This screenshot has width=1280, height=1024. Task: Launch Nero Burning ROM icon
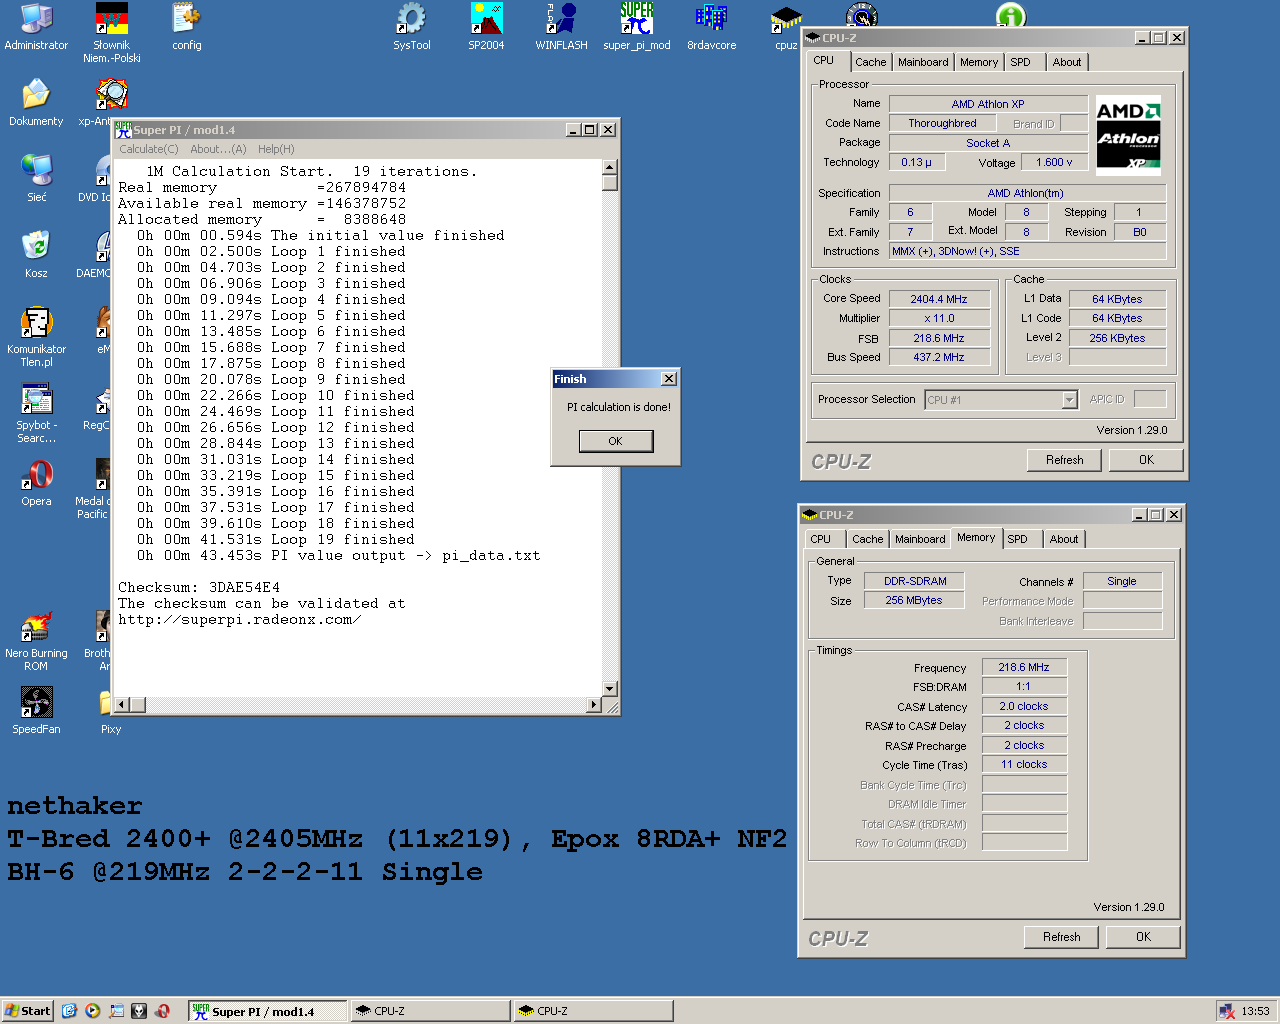click(36, 641)
